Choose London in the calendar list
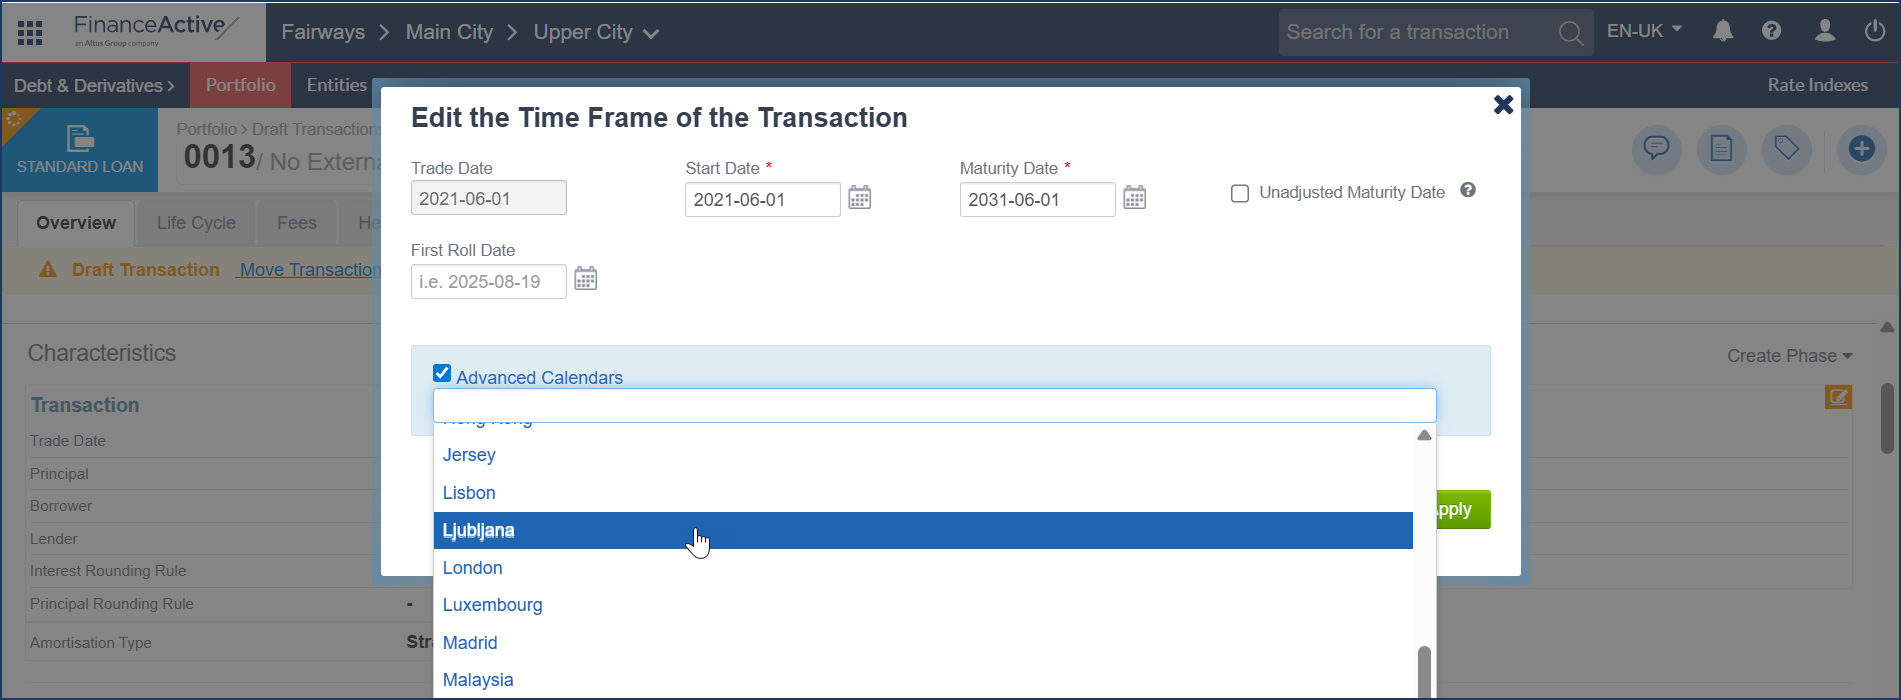The width and height of the screenshot is (1901, 700). [x=473, y=568]
